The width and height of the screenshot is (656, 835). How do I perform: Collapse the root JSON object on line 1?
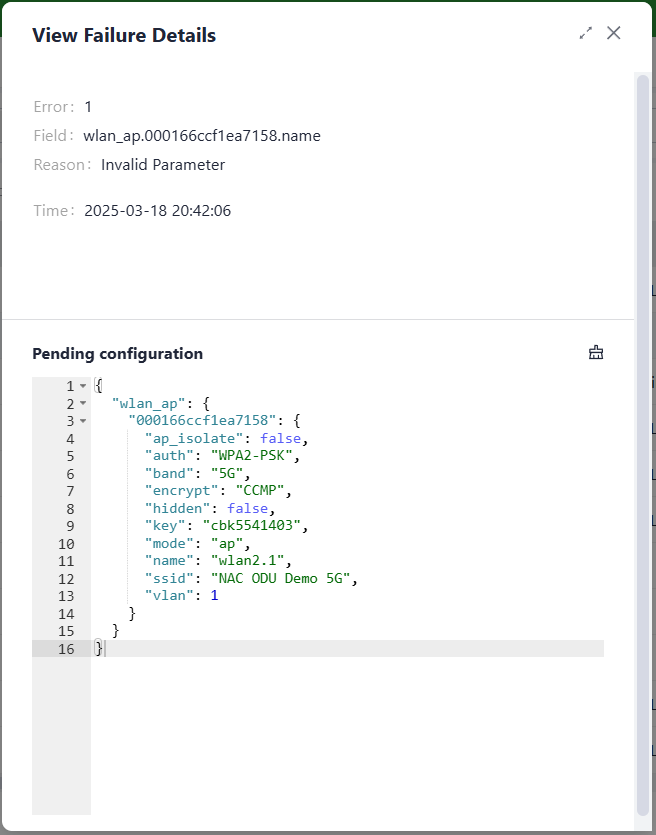pyautogui.click(x=82, y=386)
